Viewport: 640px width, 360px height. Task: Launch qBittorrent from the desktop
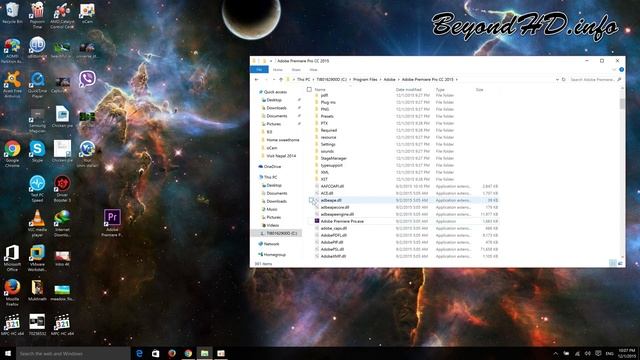pyautogui.click(x=37, y=47)
